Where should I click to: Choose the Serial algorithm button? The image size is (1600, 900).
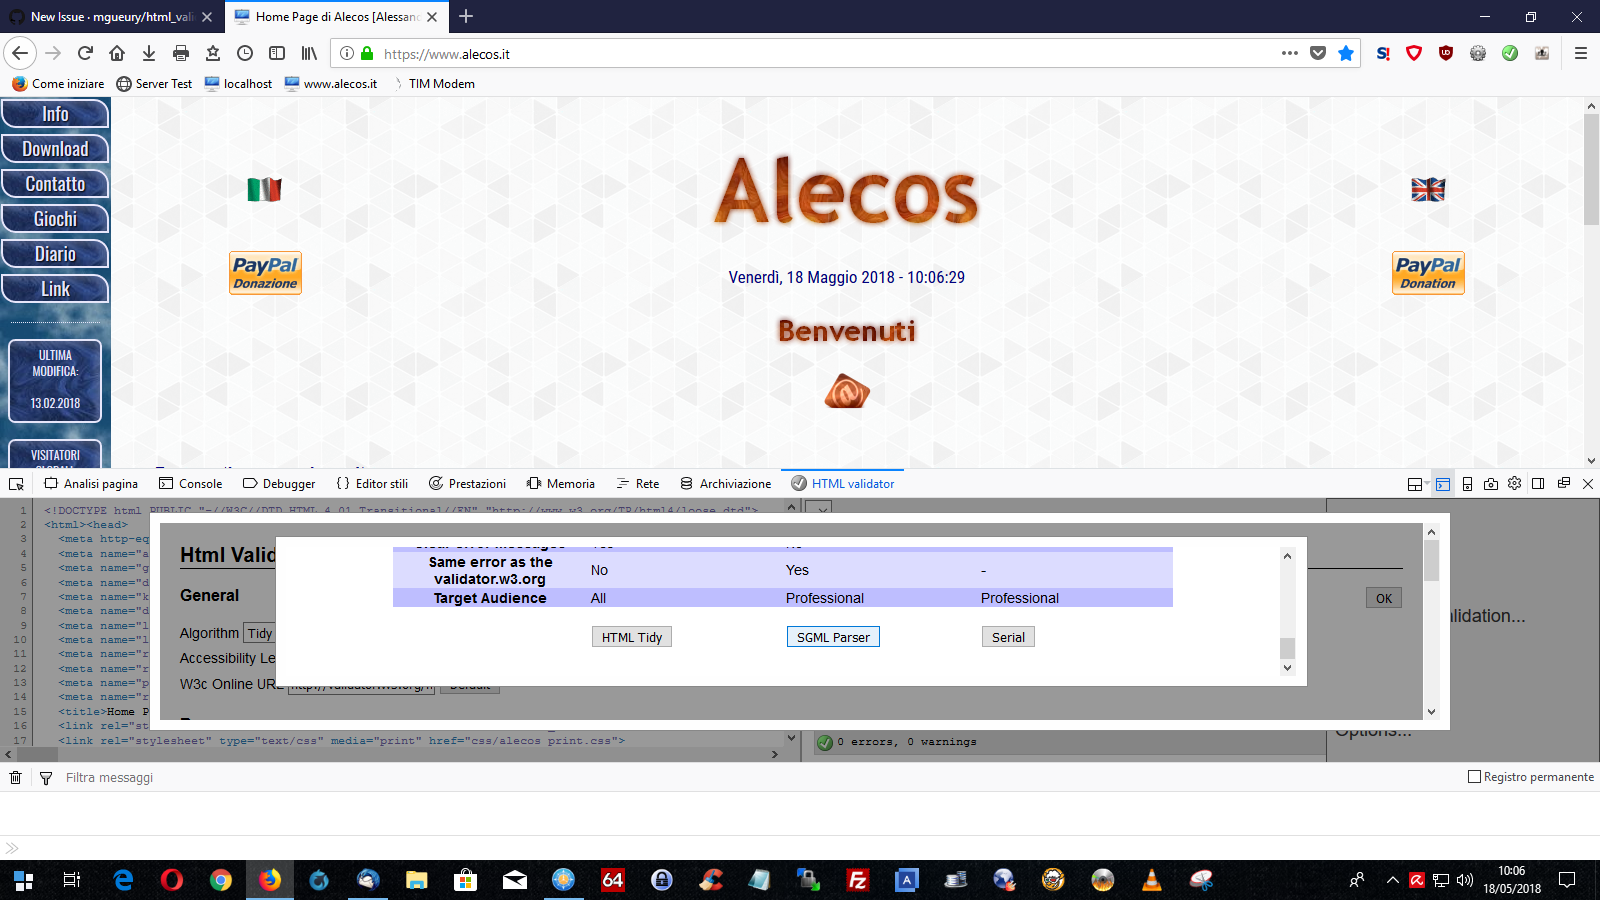point(1008,637)
